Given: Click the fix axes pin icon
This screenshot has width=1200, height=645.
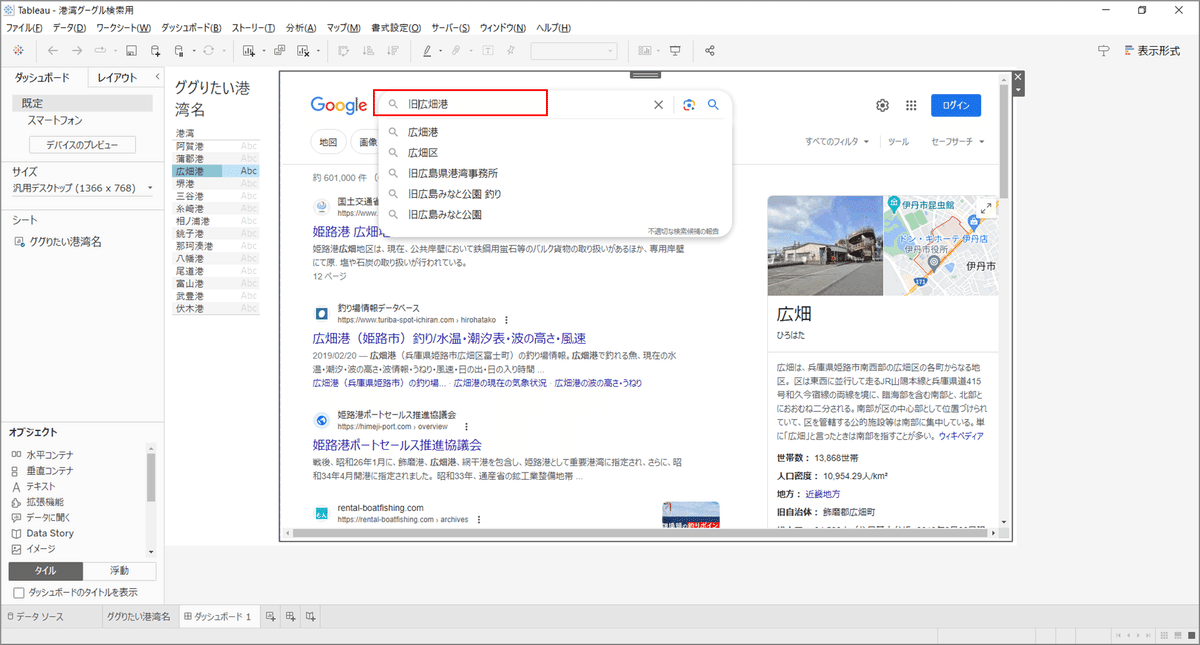Looking at the screenshot, I should coord(511,50).
